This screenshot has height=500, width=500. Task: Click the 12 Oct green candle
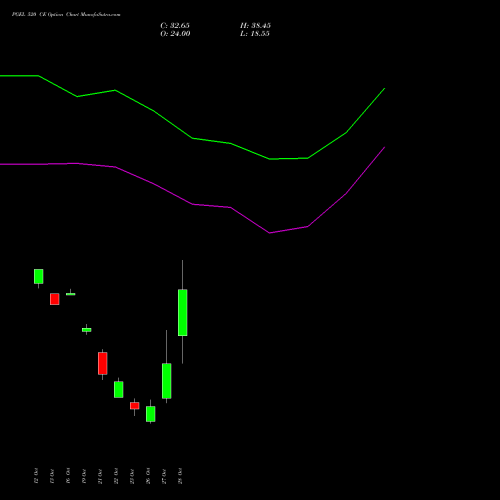pos(38,276)
